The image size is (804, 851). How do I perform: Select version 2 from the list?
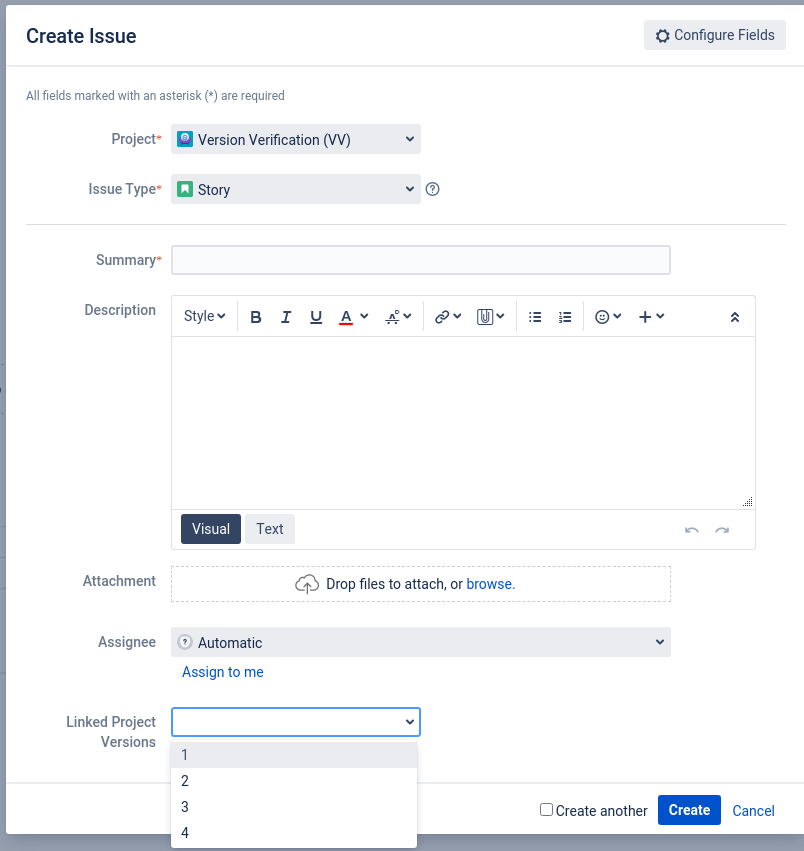[294, 781]
